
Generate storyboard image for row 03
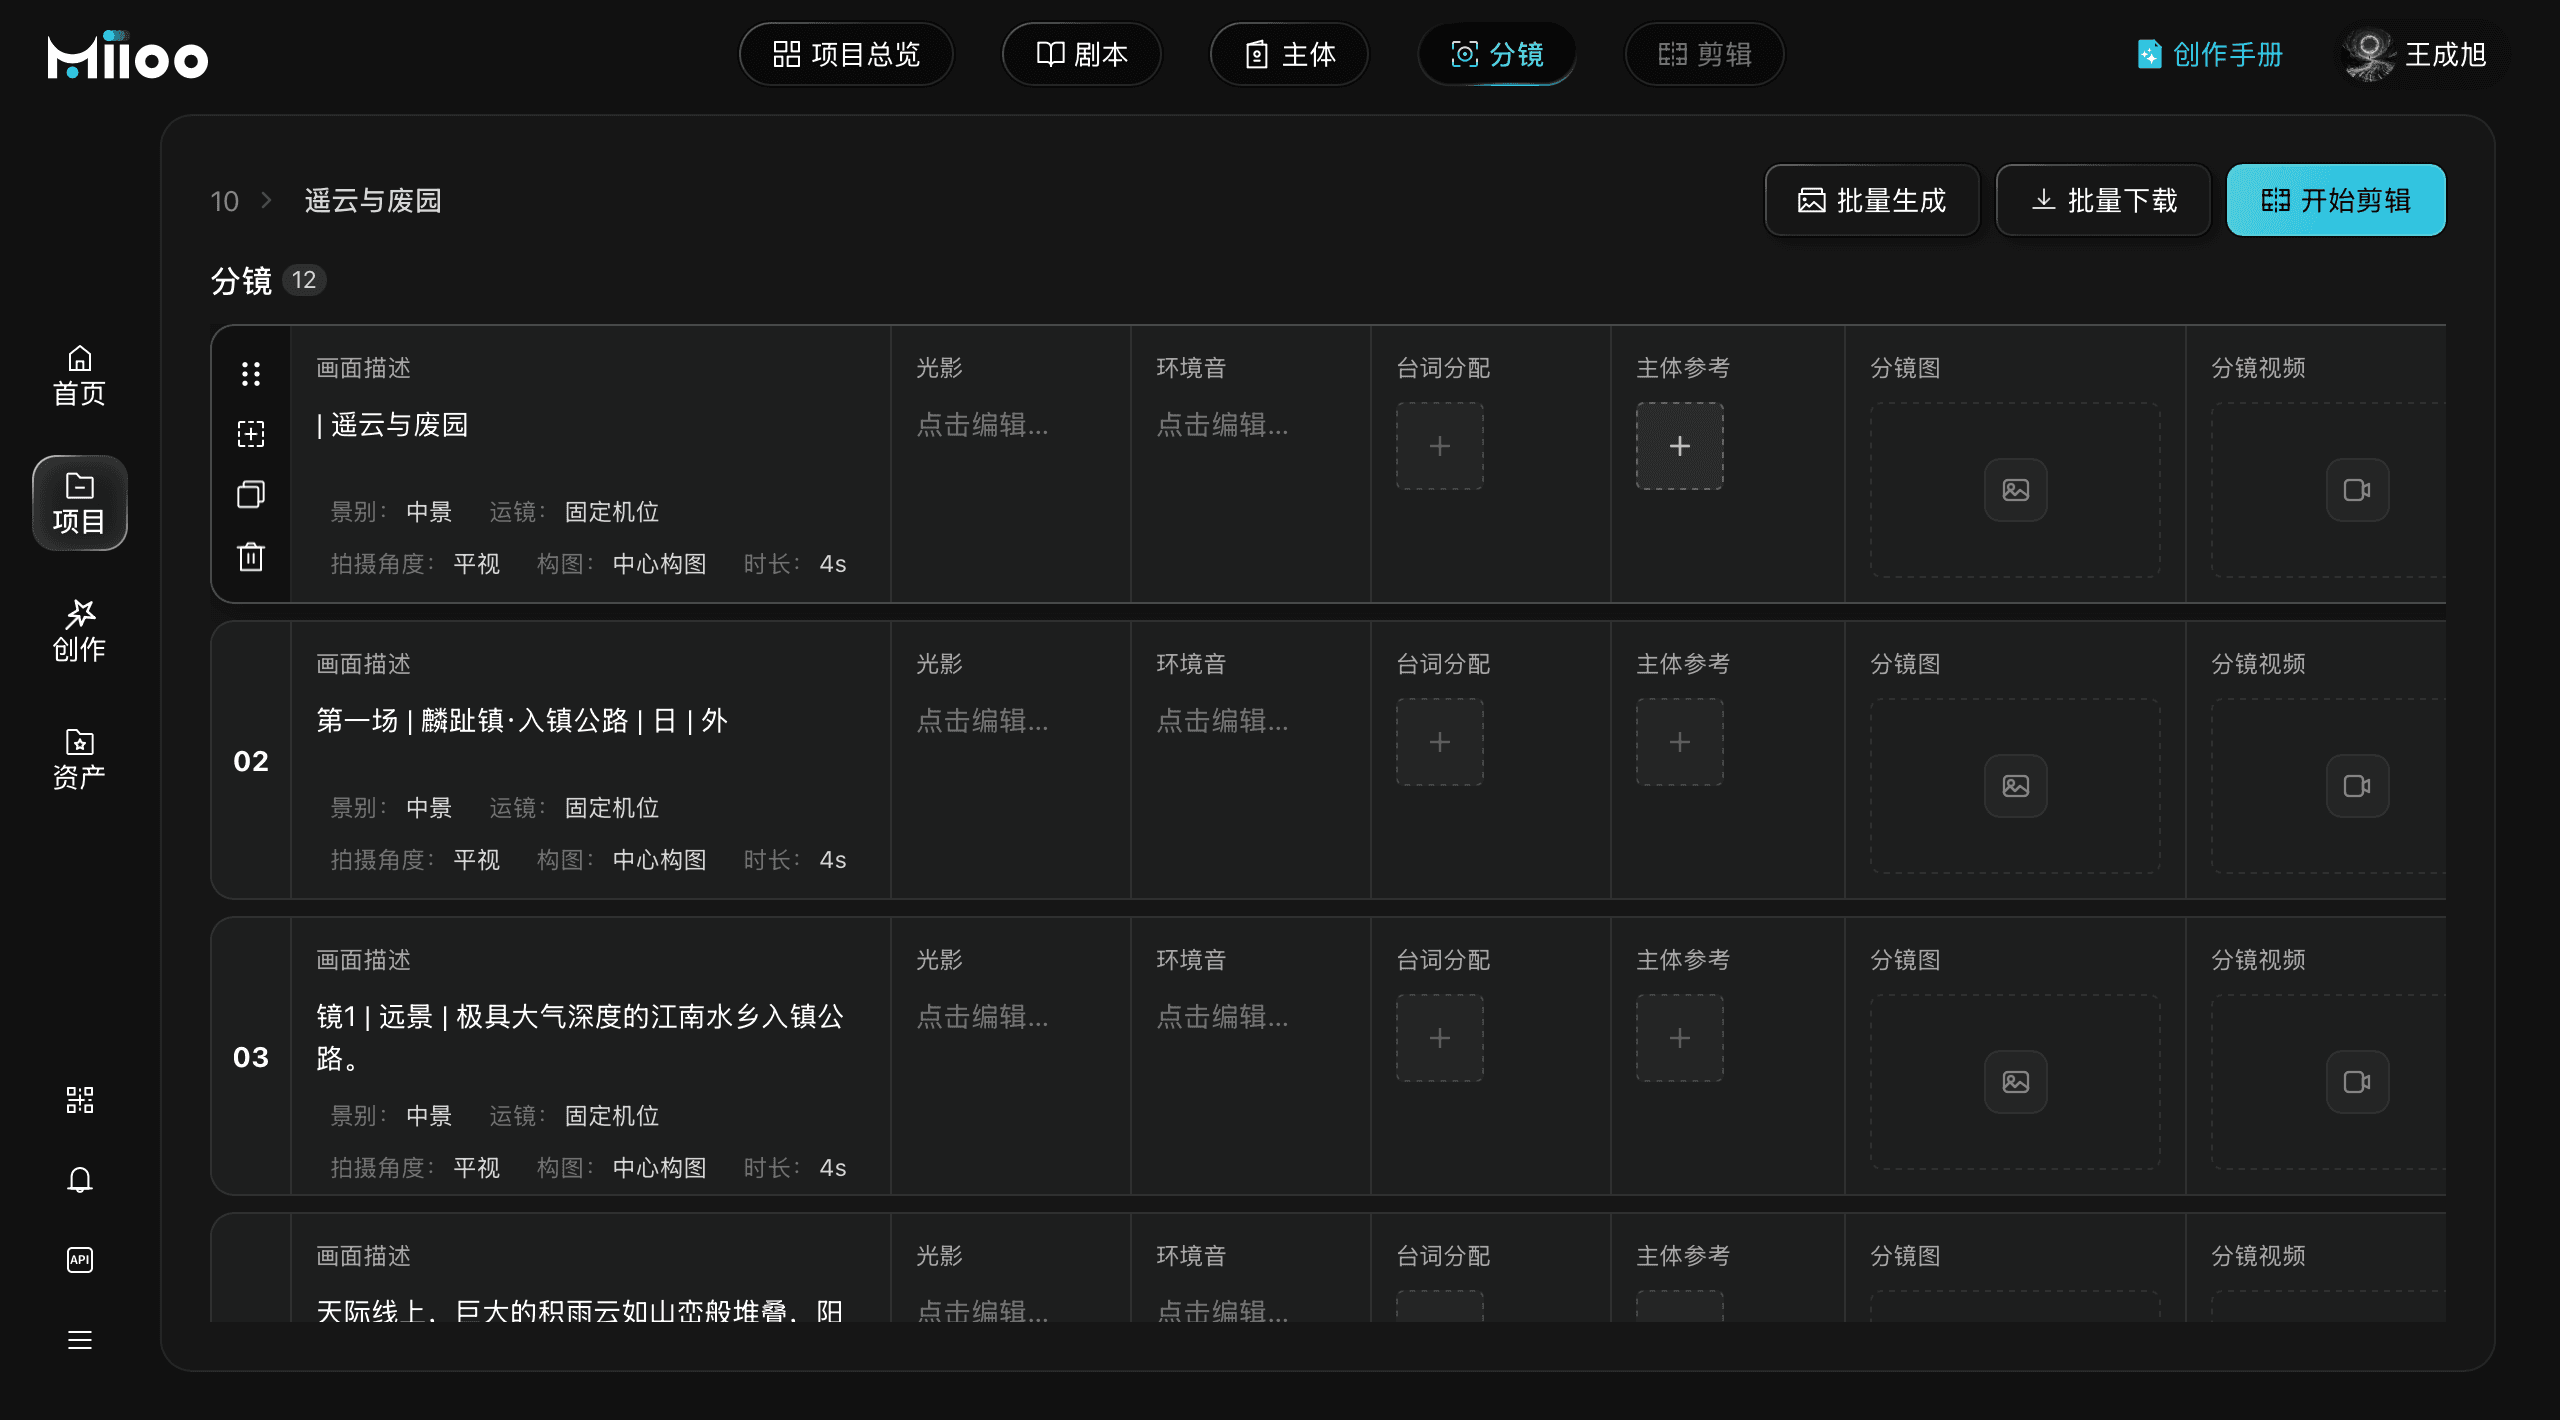[2016, 1082]
